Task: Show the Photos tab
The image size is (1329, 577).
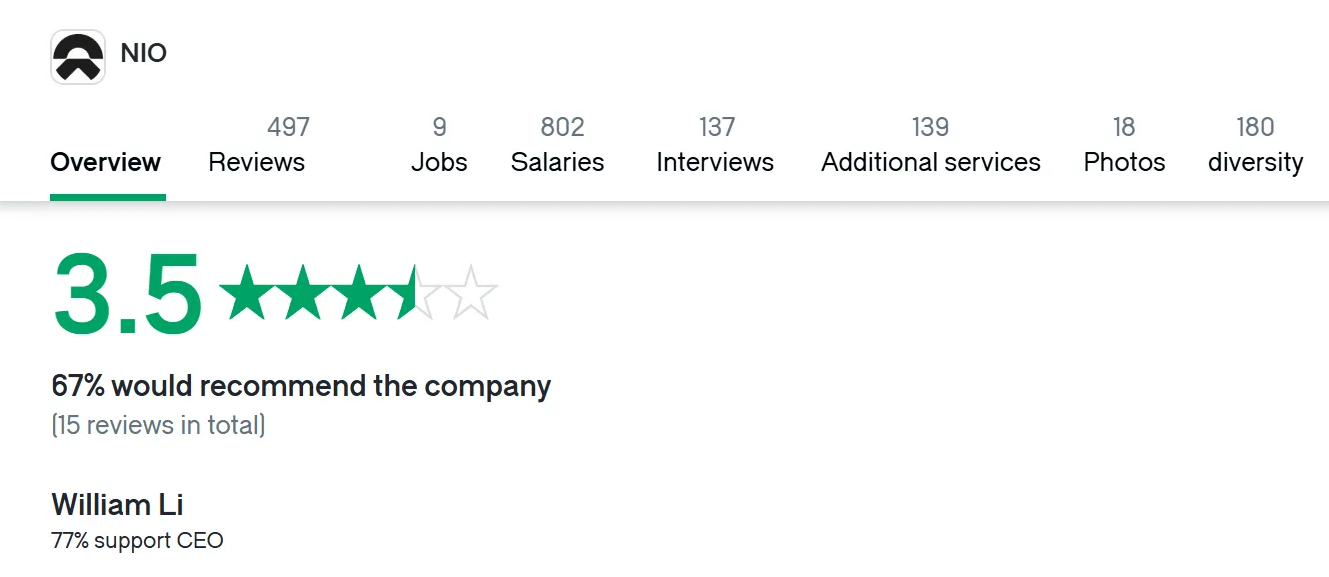Action: coord(1124,145)
